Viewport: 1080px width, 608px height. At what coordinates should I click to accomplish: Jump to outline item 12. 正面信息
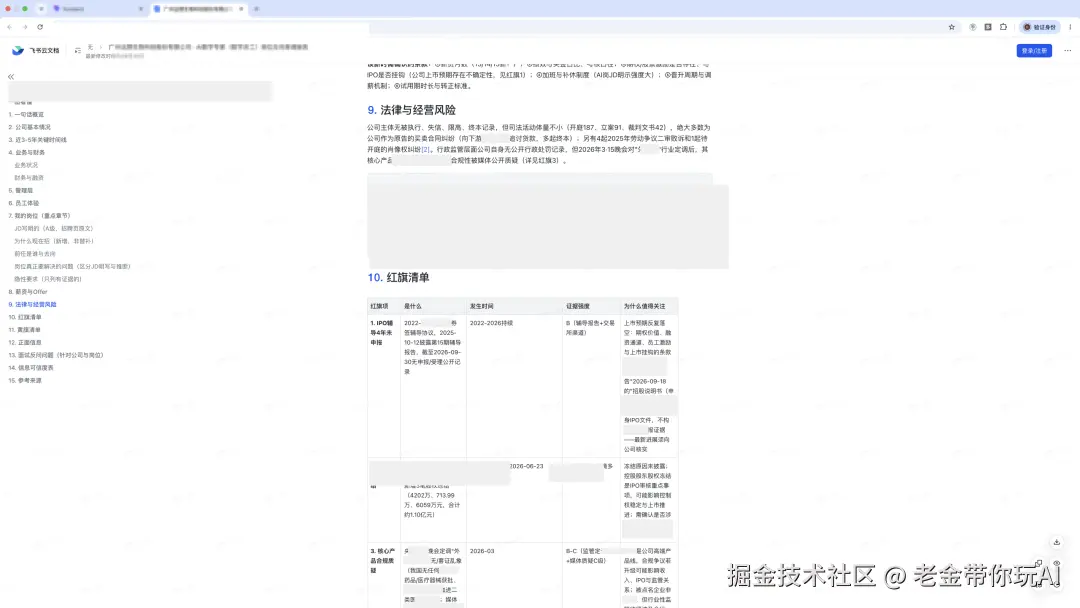click(25, 342)
